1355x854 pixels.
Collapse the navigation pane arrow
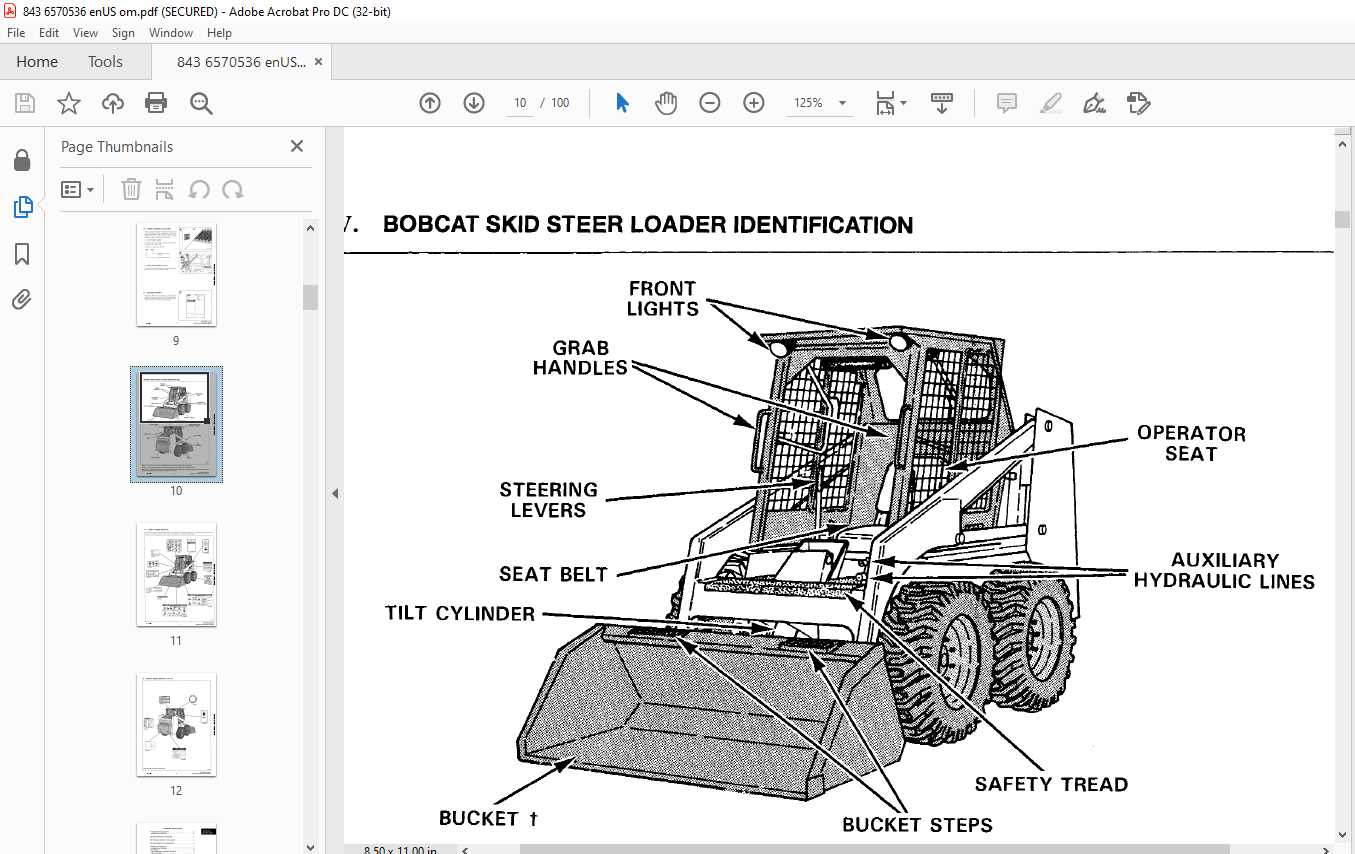[x=335, y=493]
